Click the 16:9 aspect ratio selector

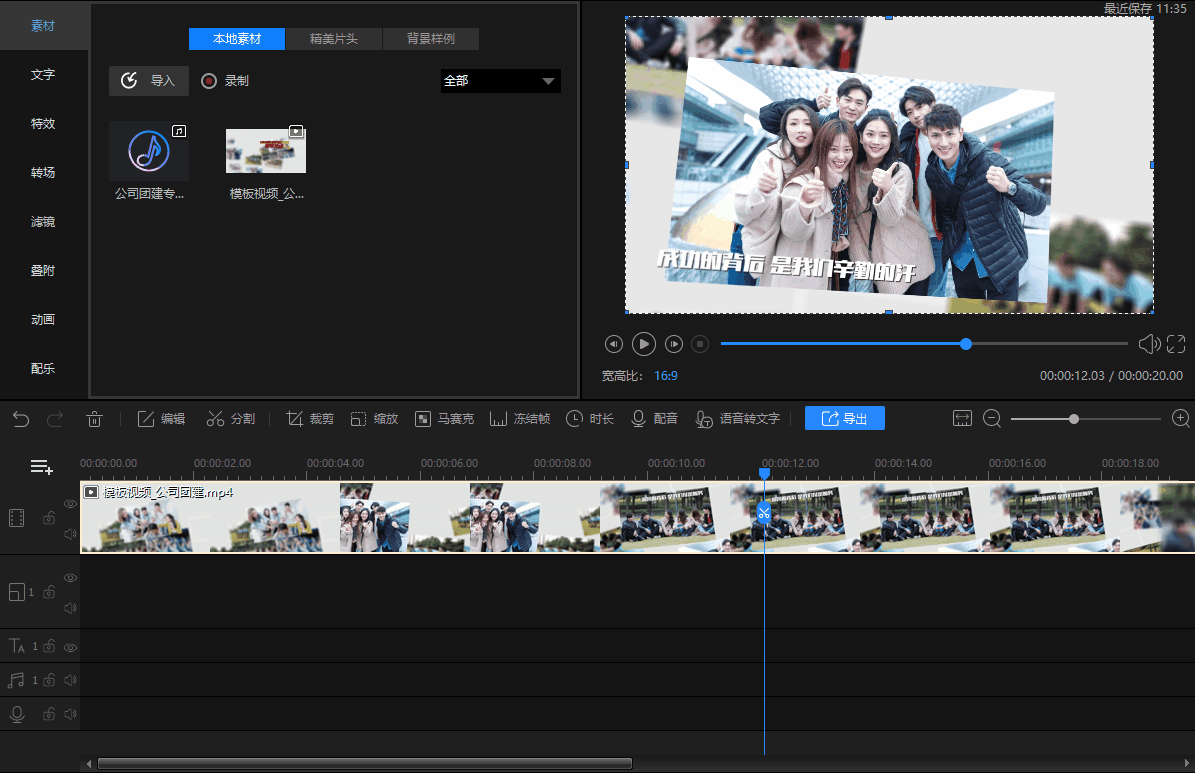tap(665, 376)
